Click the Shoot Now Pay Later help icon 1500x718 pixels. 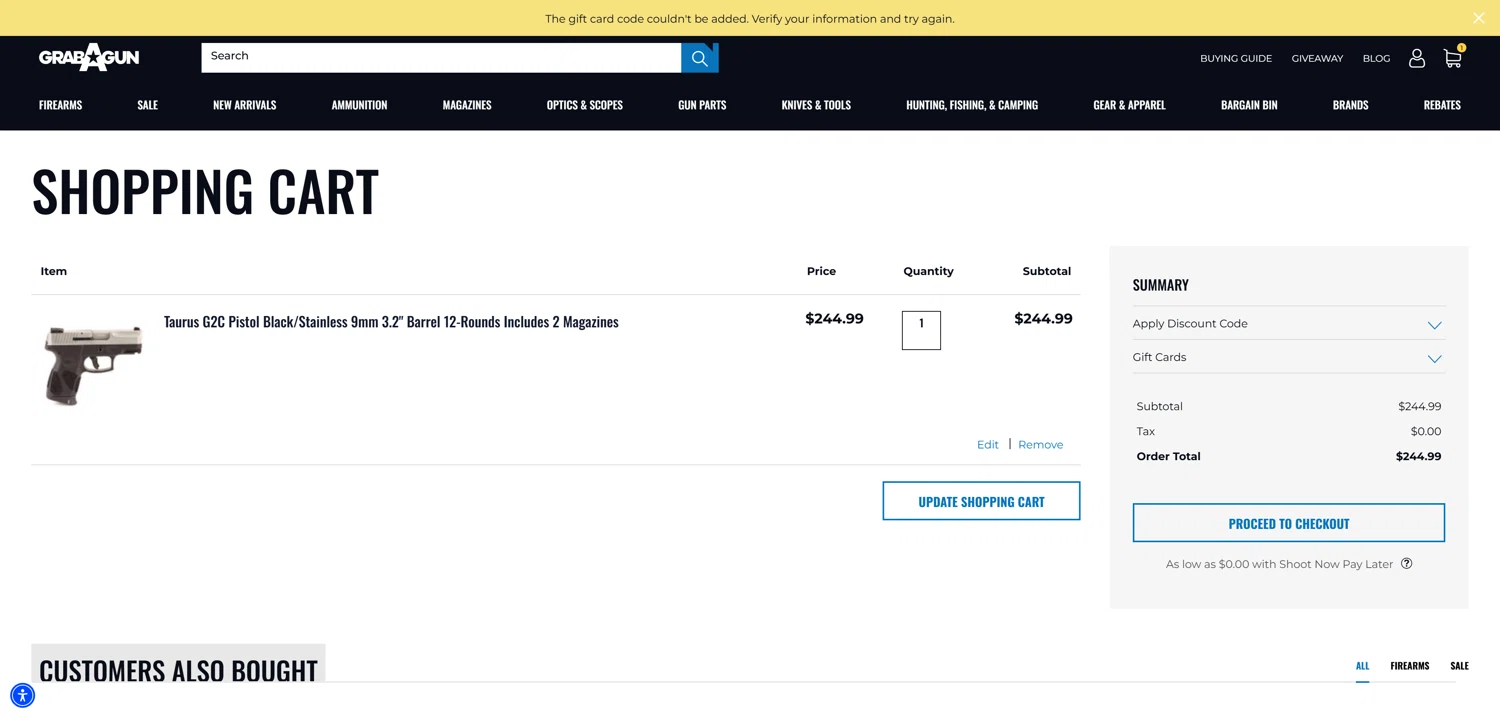coord(1406,563)
